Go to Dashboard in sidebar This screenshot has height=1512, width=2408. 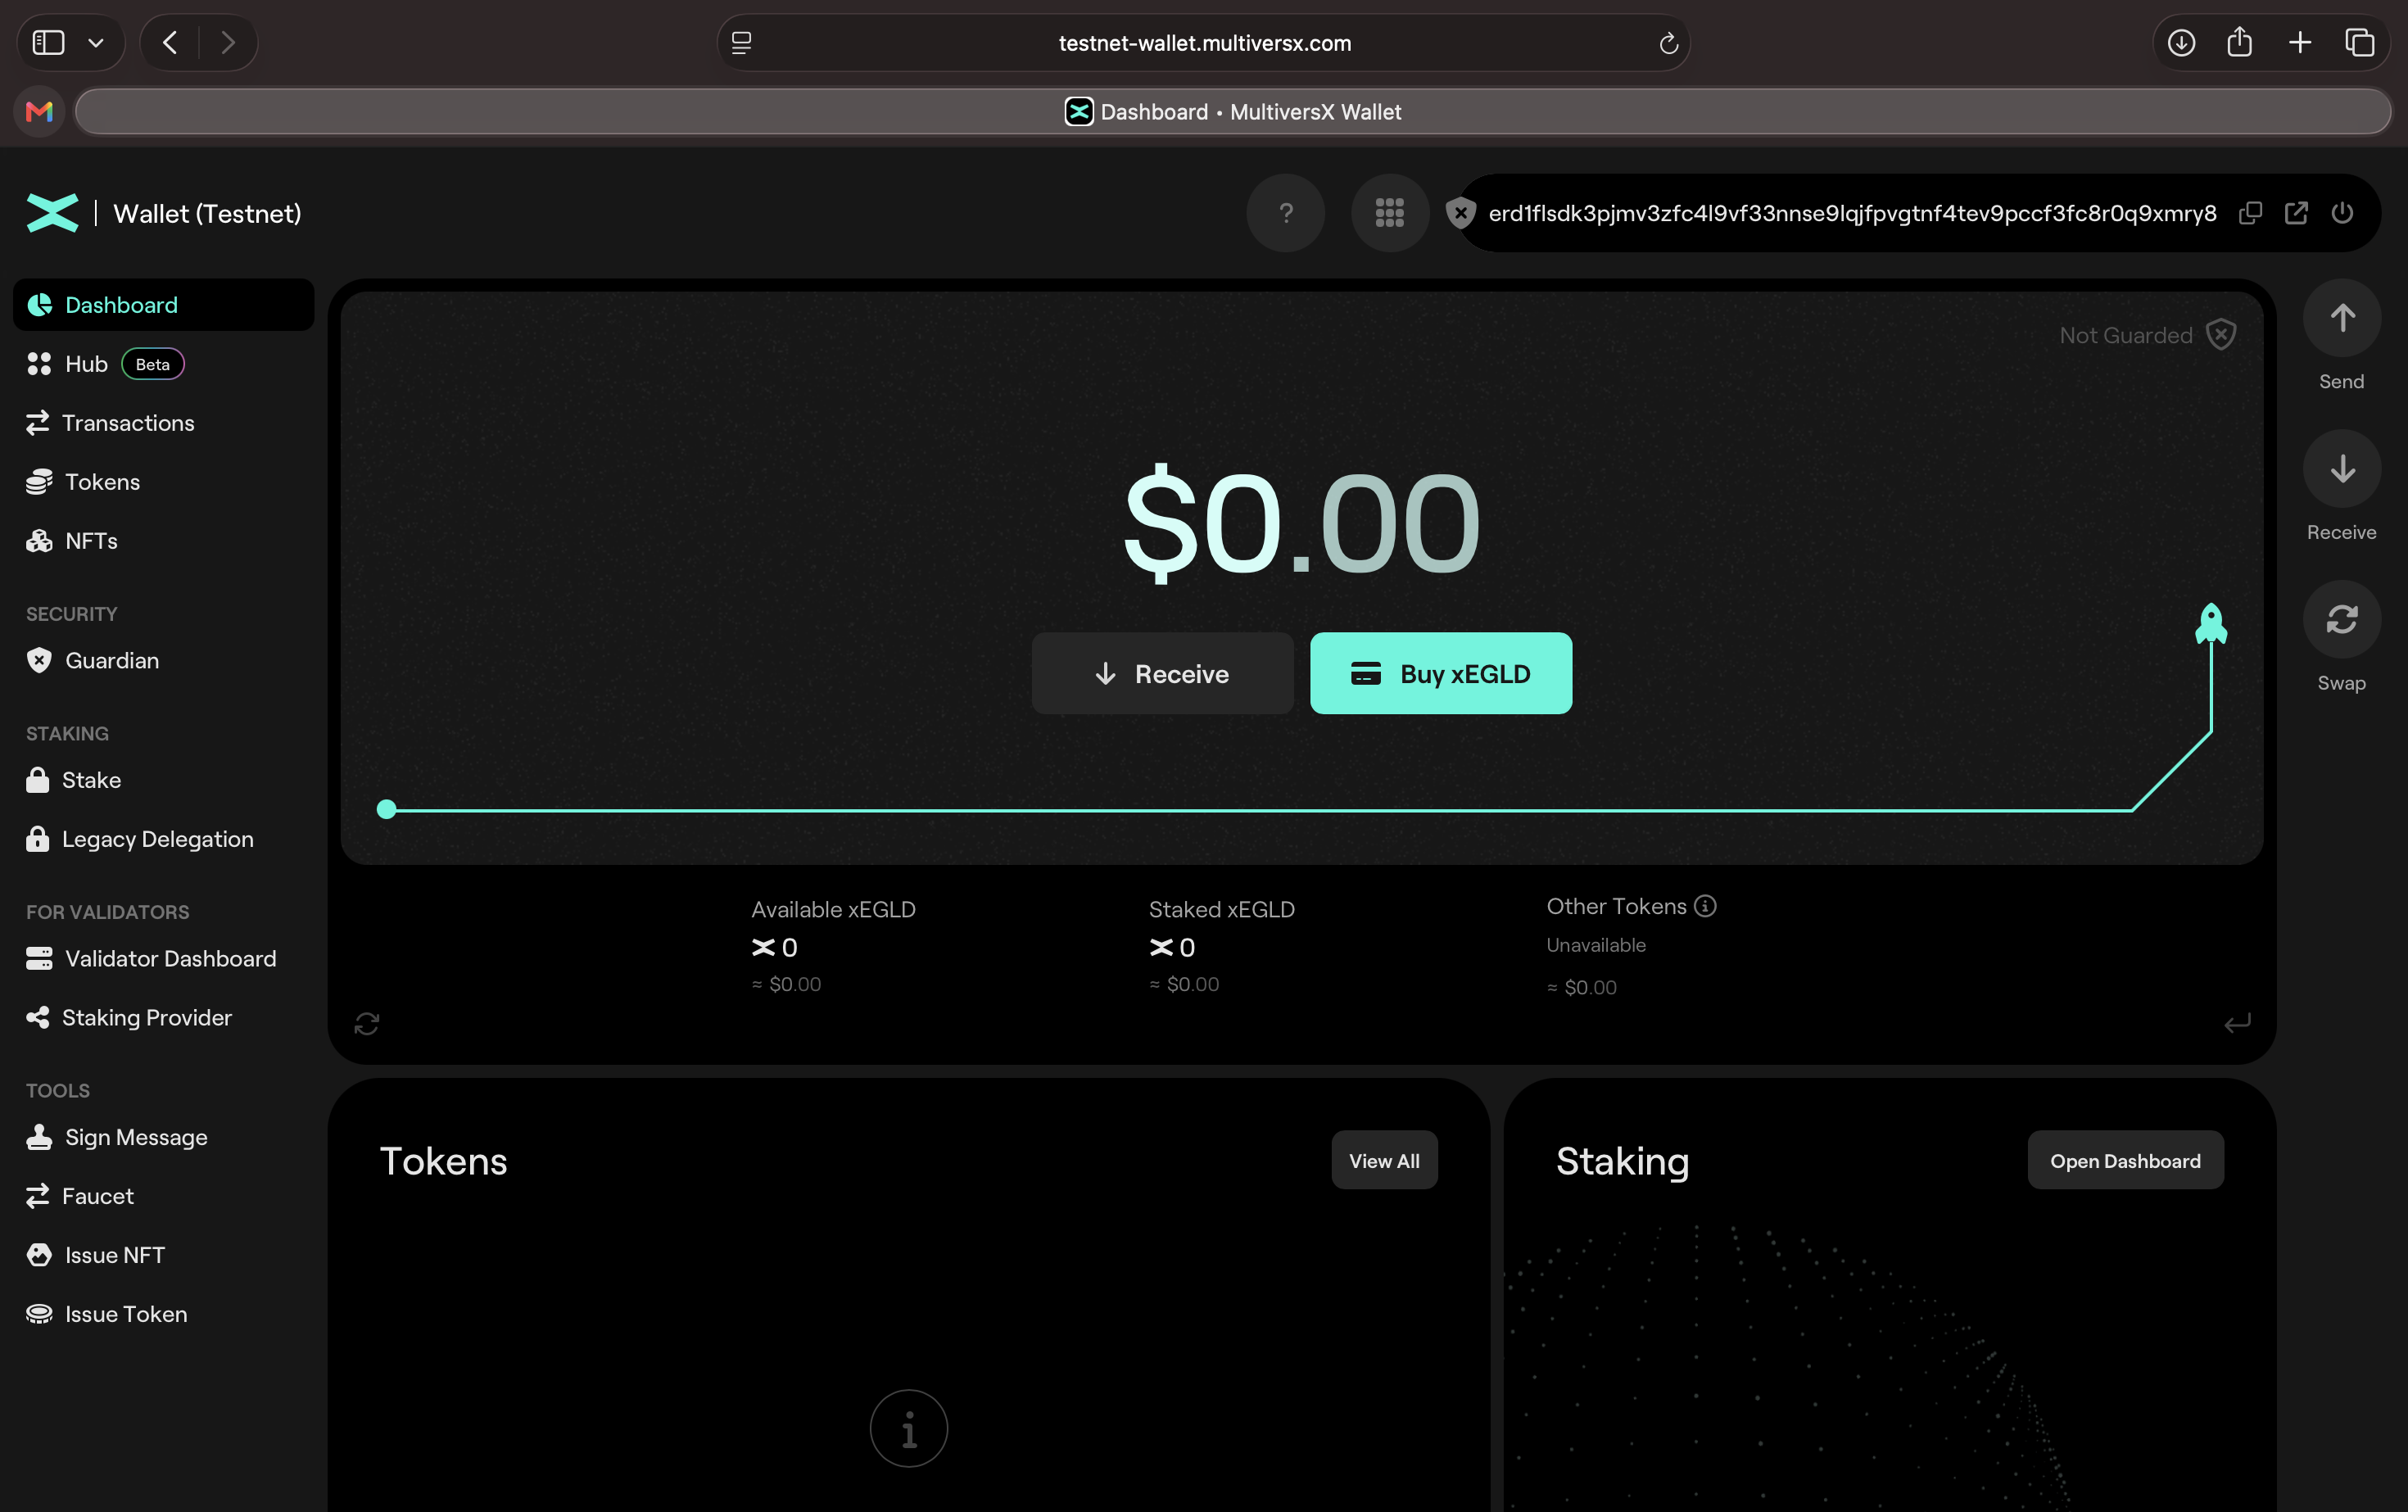click(164, 305)
